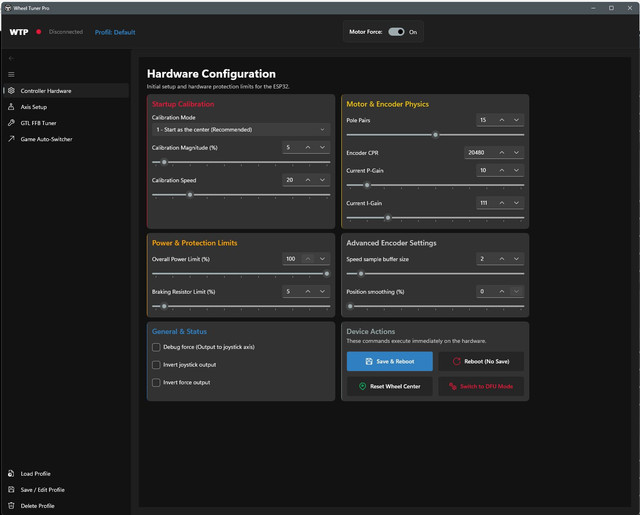The image size is (640, 515).
Task: Open the Calibration Mode dropdown
Action: click(241, 130)
